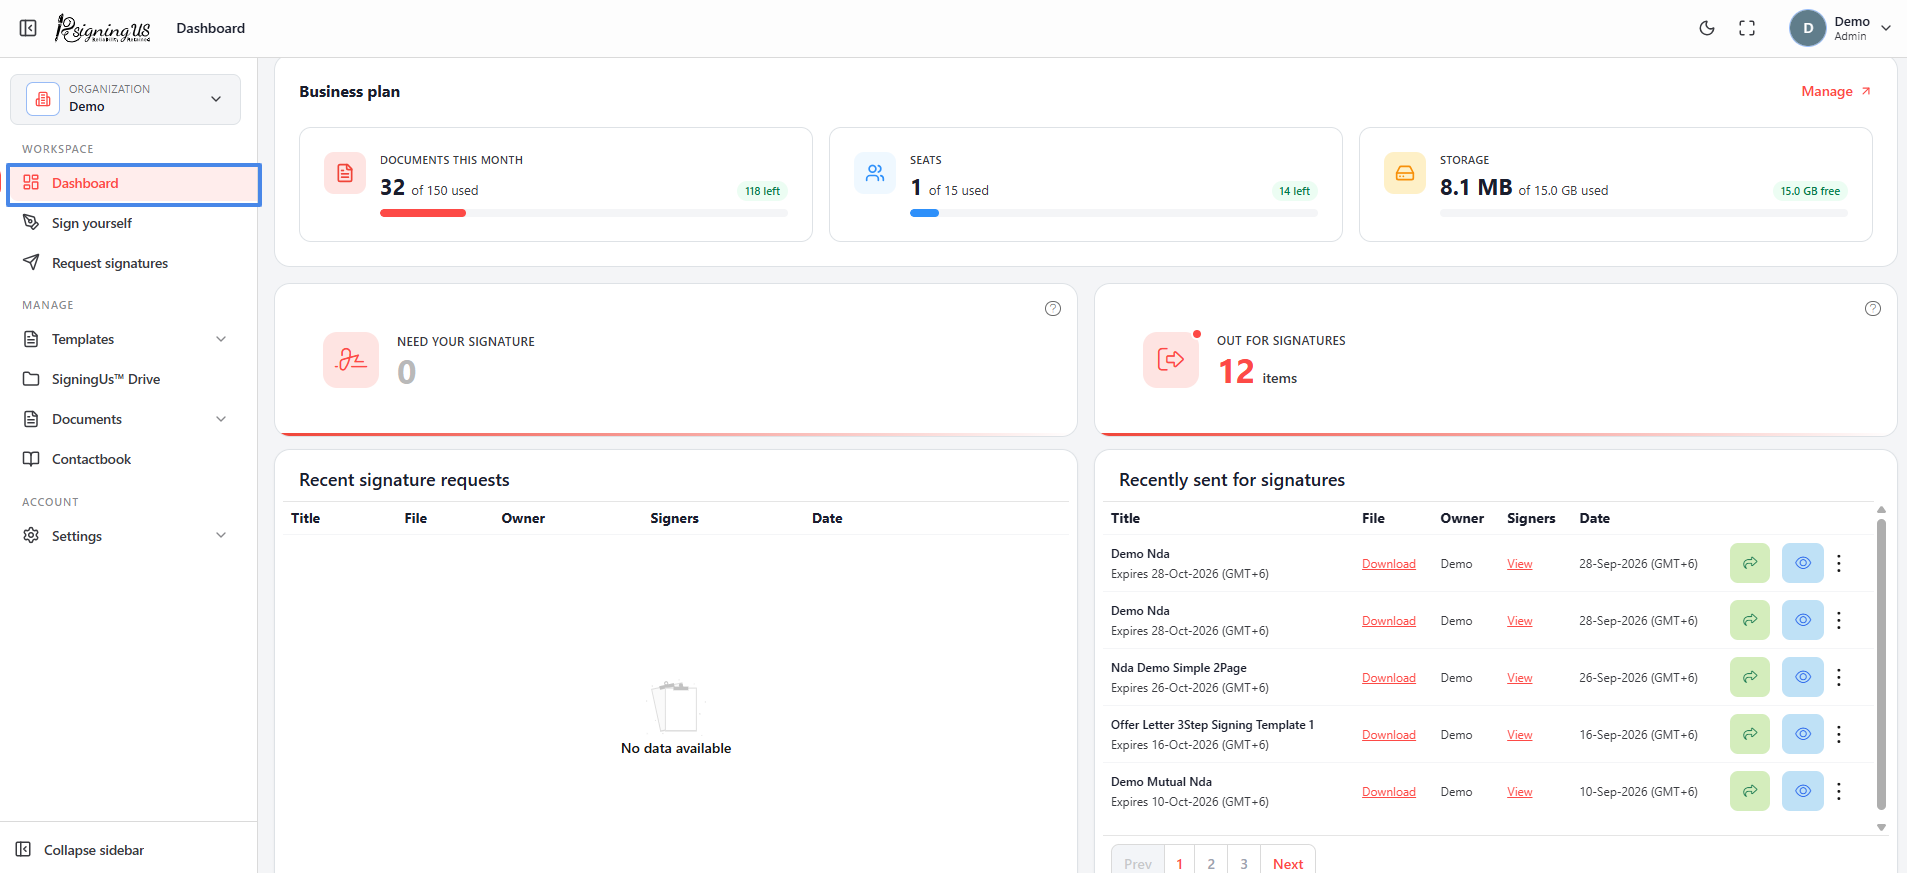Click the seats users icon

click(x=875, y=173)
